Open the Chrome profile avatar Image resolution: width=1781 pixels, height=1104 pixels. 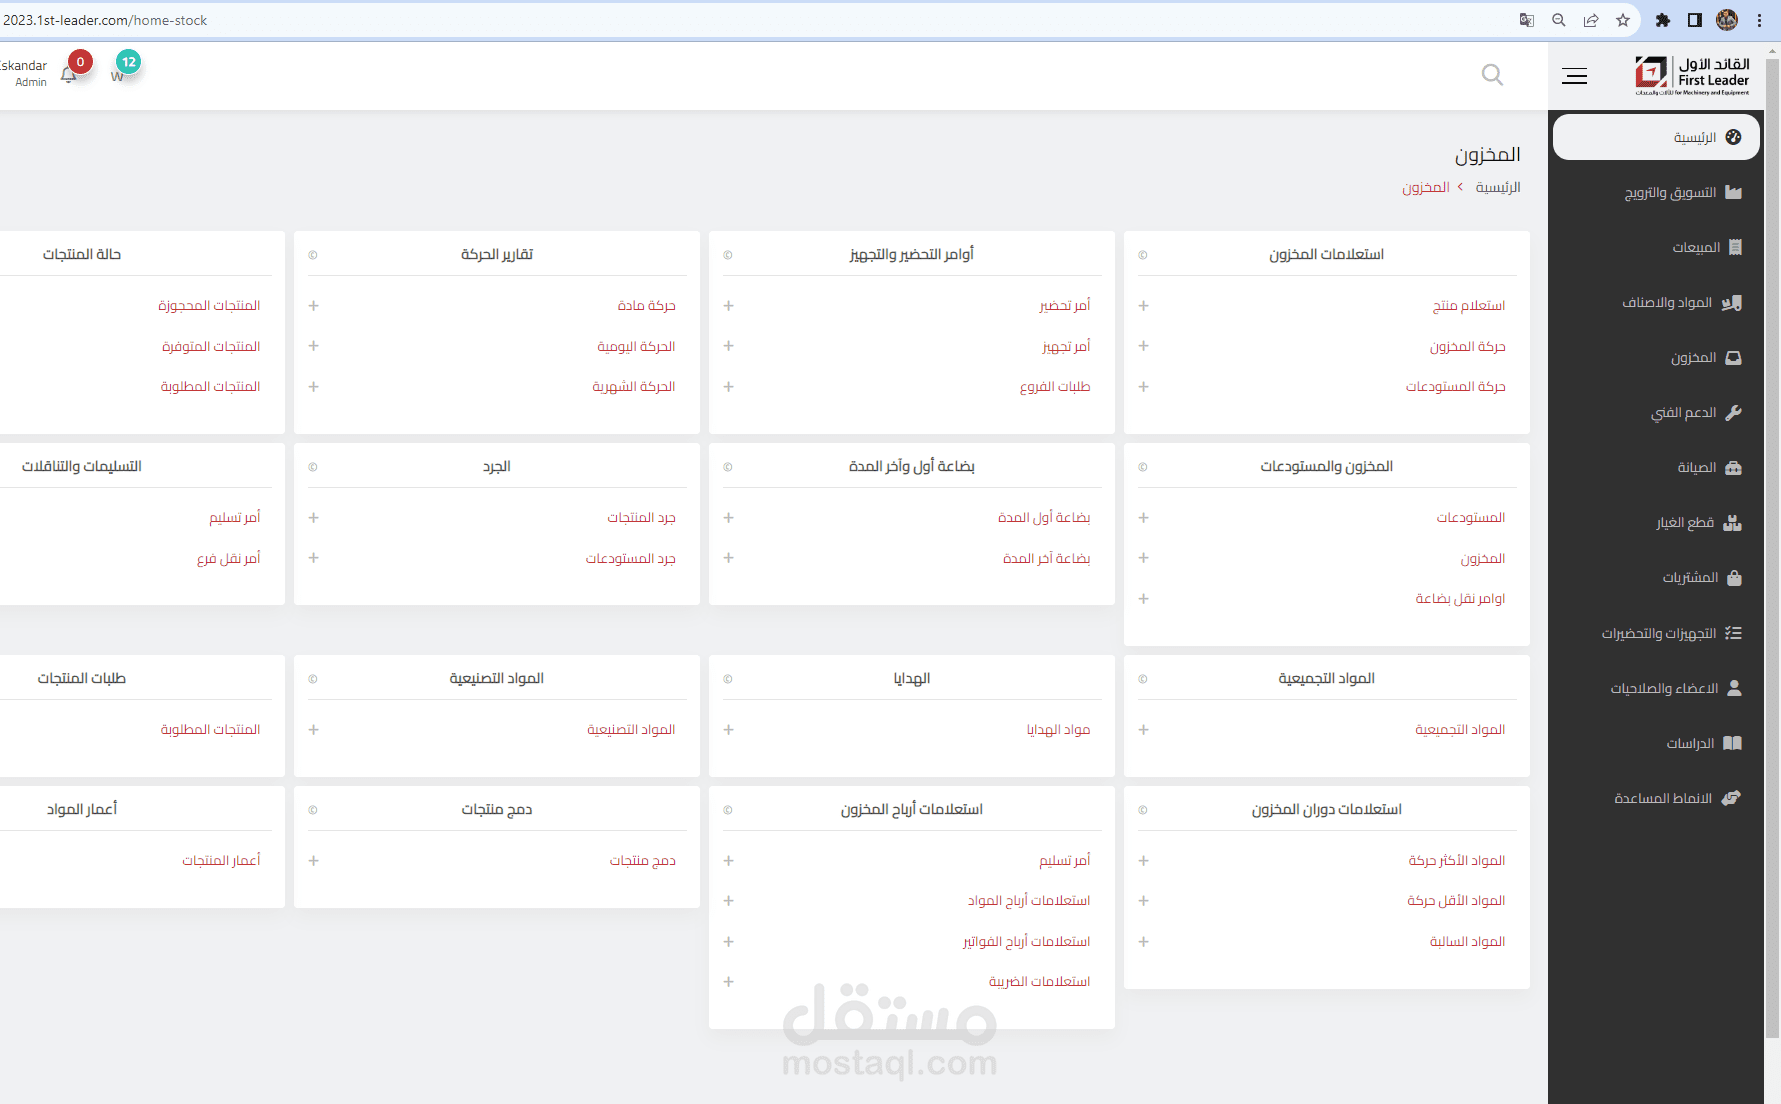click(1727, 20)
